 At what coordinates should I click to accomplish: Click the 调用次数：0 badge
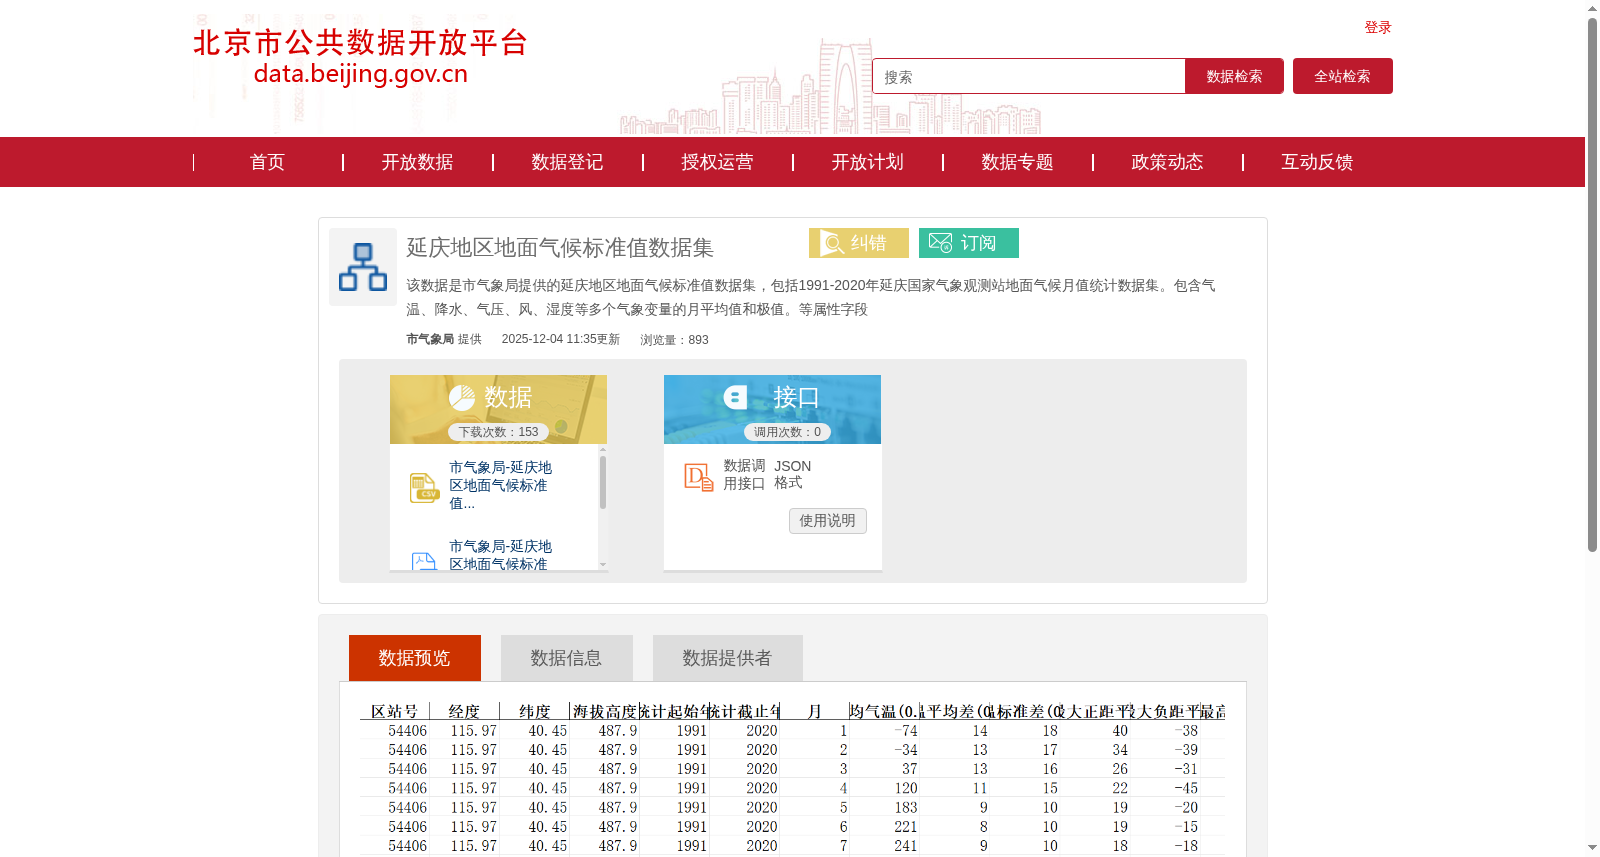click(x=787, y=432)
